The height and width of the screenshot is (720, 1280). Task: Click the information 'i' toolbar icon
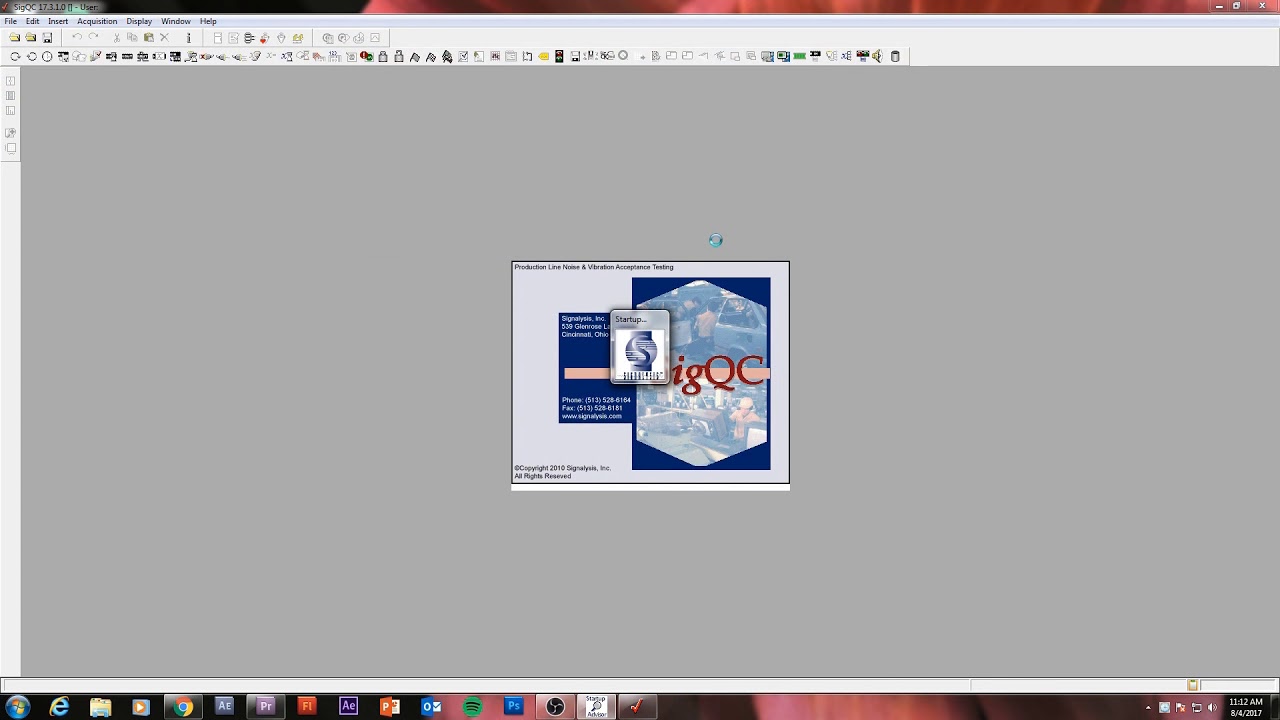[189, 38]
